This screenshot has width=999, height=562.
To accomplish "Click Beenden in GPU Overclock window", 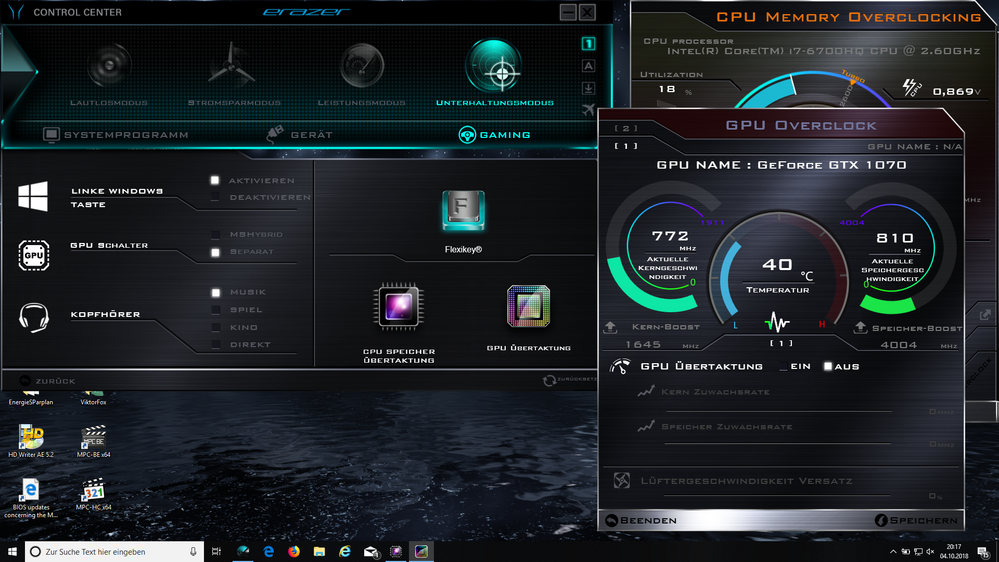I will click(x=641, y=521).
